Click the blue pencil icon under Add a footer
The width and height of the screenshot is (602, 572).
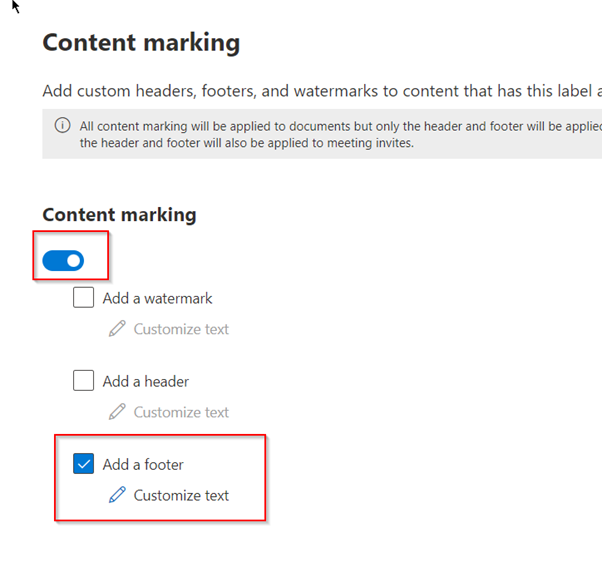(x=118, y=495)
